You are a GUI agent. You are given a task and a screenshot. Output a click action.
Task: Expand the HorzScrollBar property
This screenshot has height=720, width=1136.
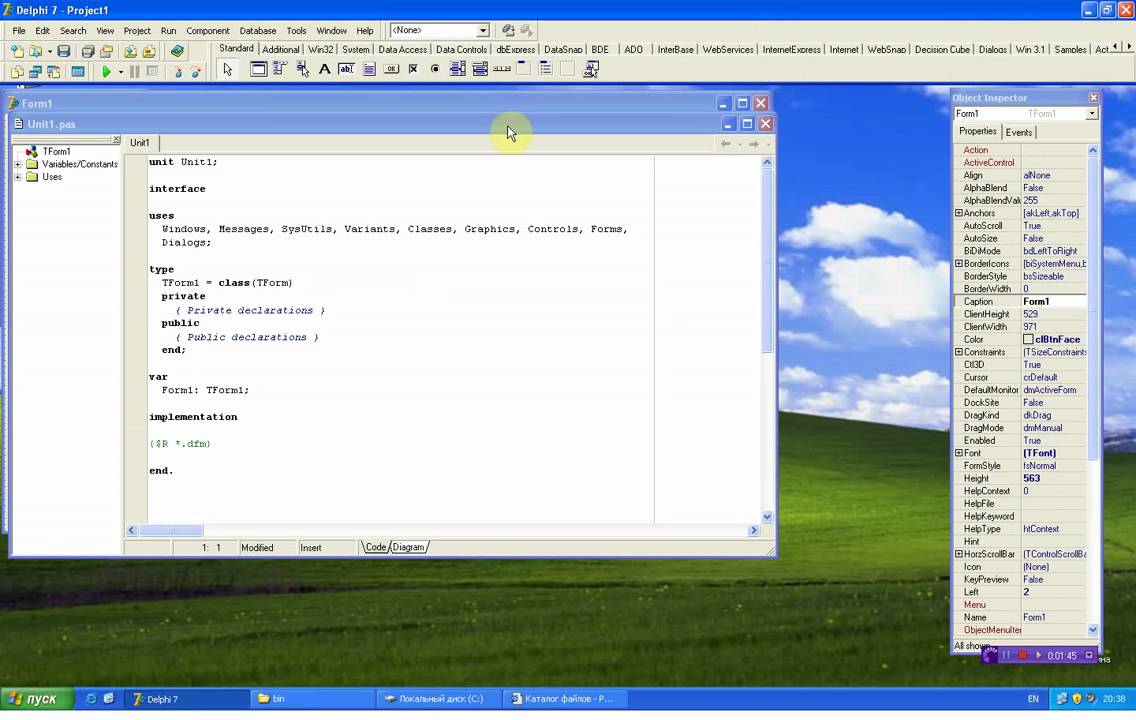click(958, 554)
